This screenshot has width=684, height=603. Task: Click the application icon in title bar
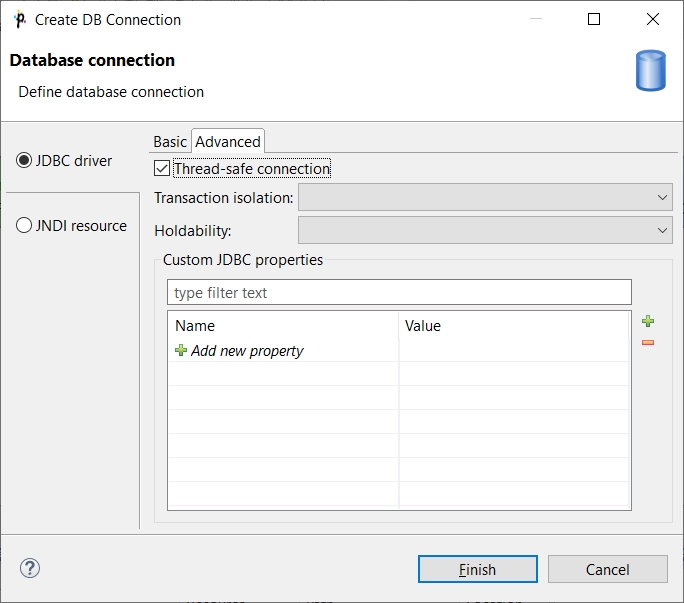(19, 19)
